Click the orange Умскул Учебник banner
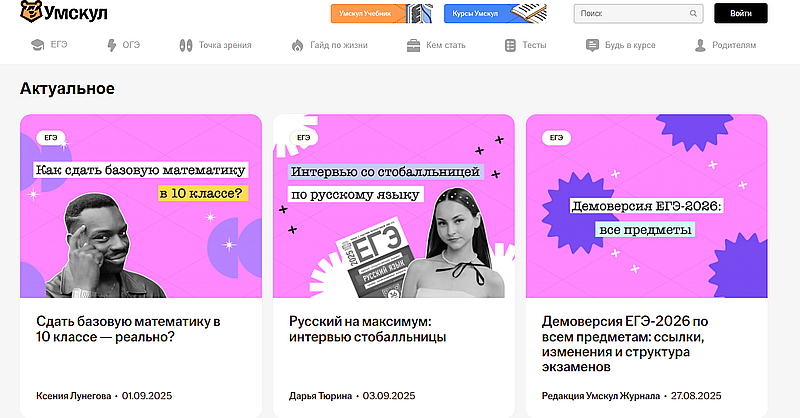800x418 pixels. coord(382,13)
